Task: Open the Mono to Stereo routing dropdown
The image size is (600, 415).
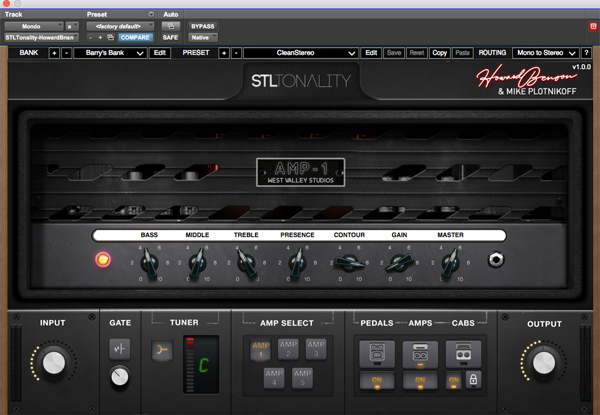Action: (545, 53)
